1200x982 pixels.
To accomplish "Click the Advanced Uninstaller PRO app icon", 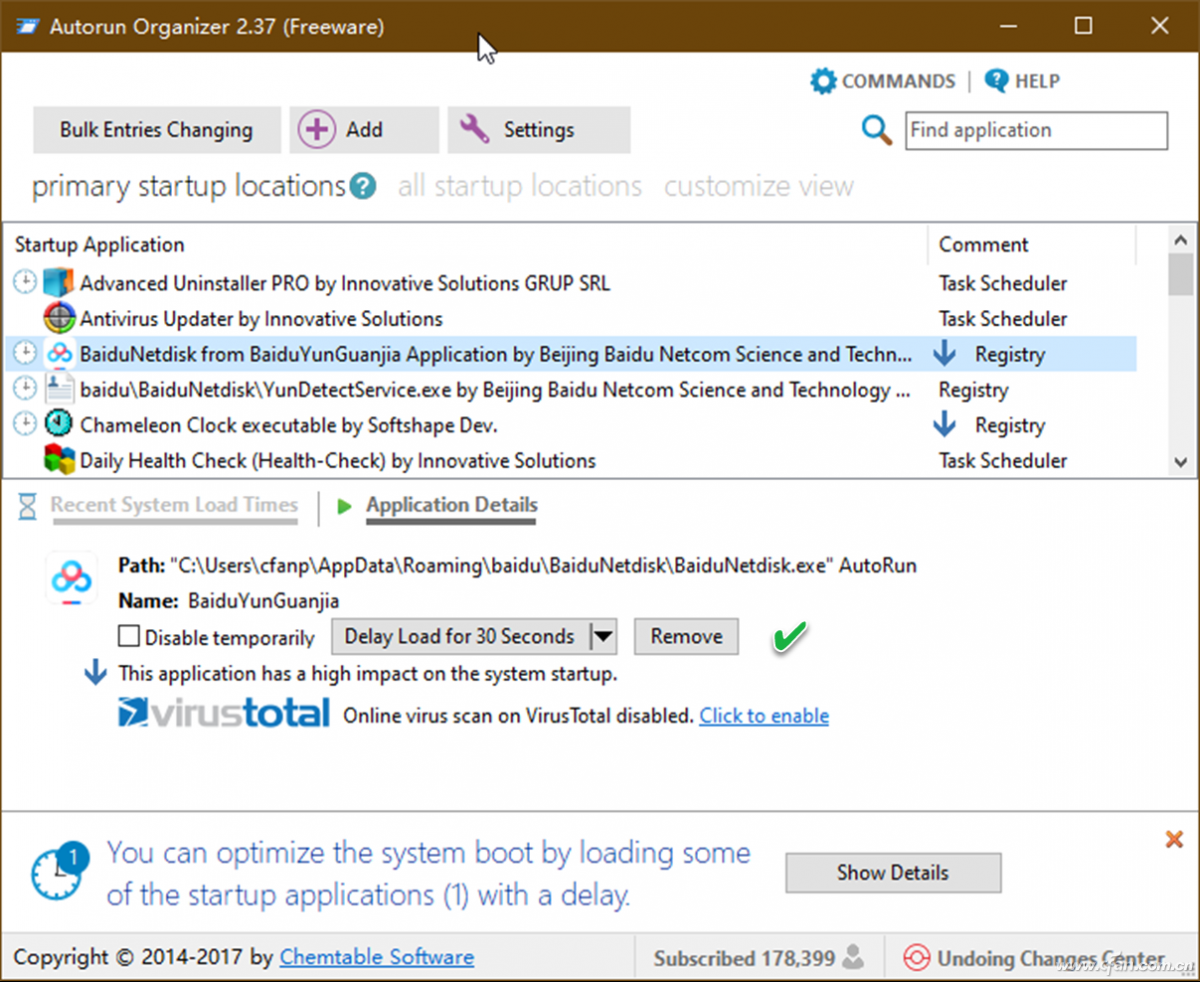I will point(60,283).
